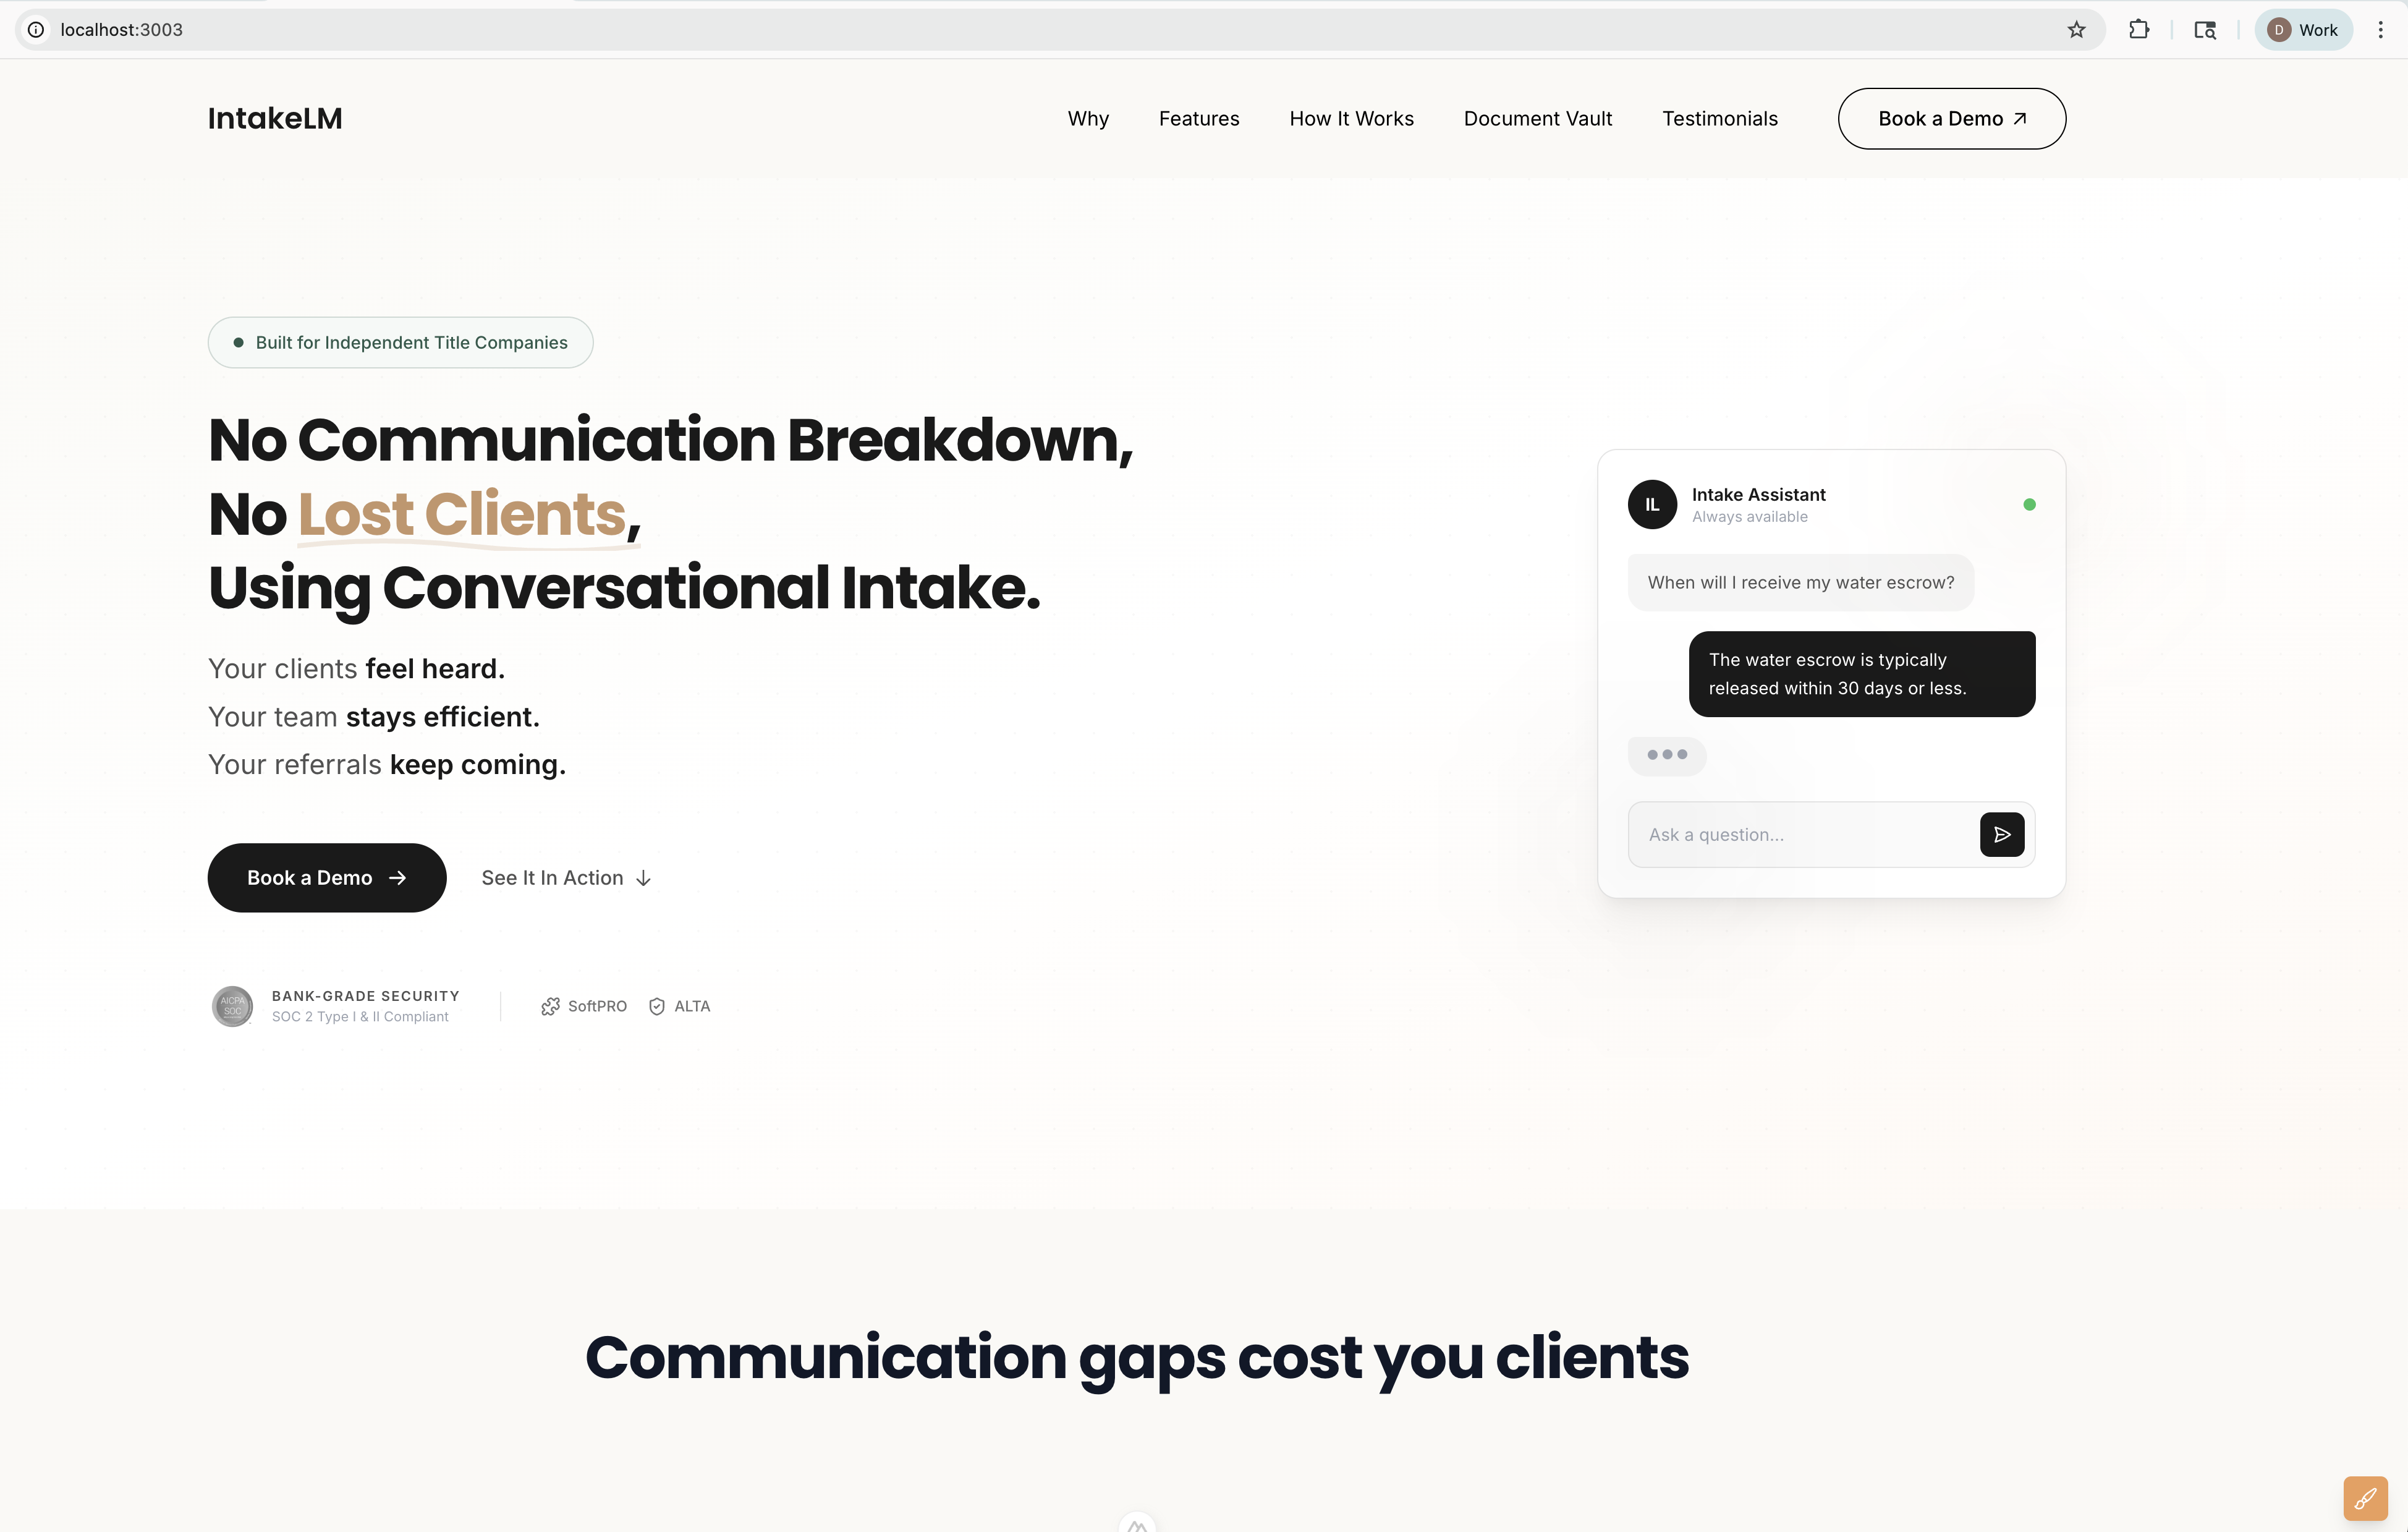Open the Why nav item
The image size is (2408, 1532).
(x=1088, y=118)
